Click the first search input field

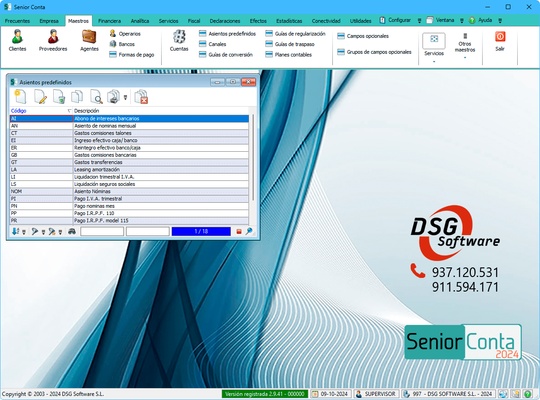(x=102, y=232)
